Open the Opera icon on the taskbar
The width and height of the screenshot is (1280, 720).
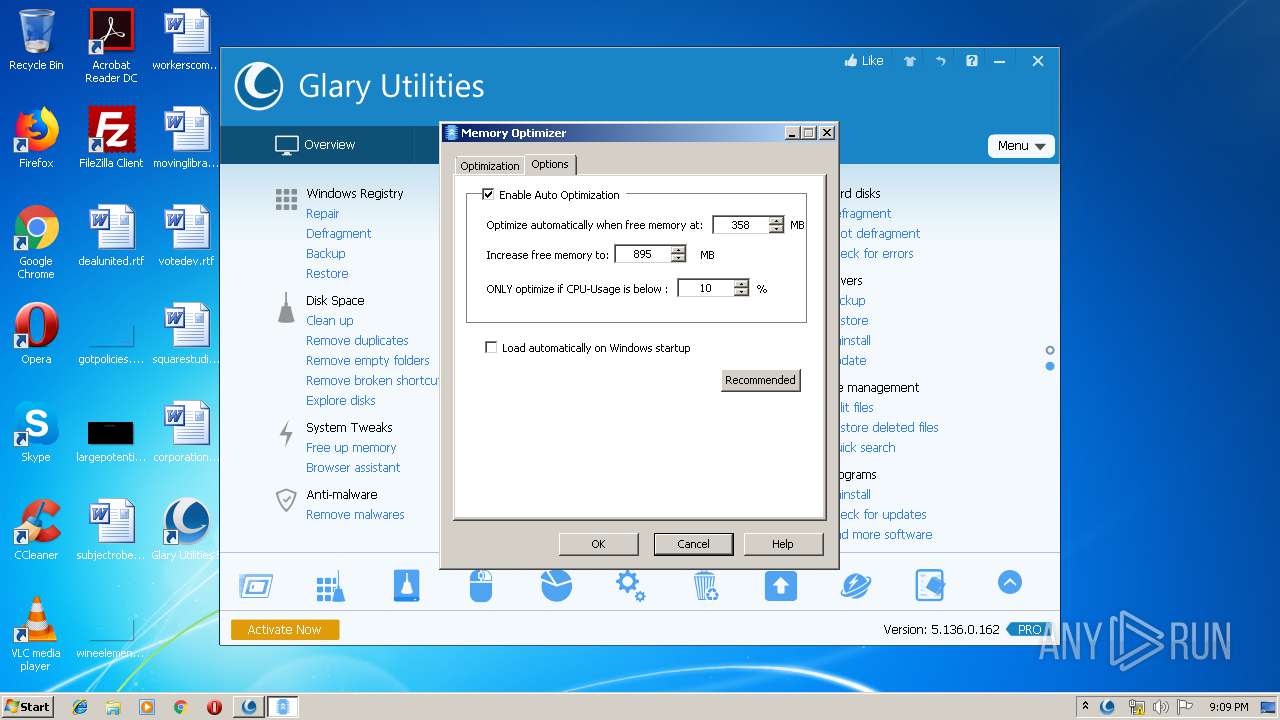point(214,707)
